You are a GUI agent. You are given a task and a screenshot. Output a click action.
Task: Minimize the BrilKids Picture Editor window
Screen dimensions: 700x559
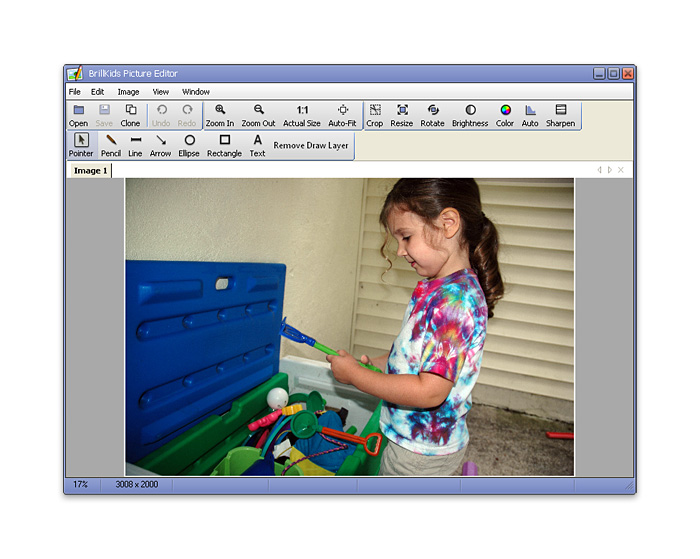[599, 74]
